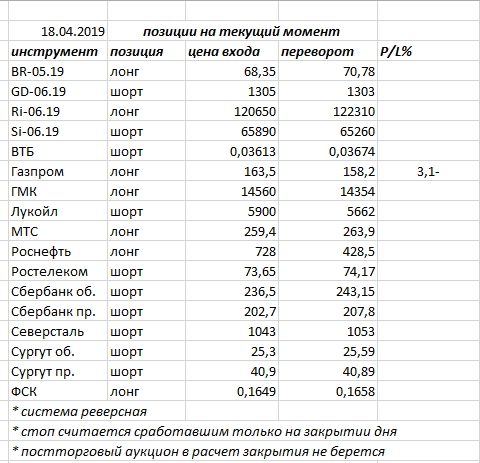Screen dimensions: 480x463
Task: Select the date cell 18.04.2019
Action: [58, 31]
